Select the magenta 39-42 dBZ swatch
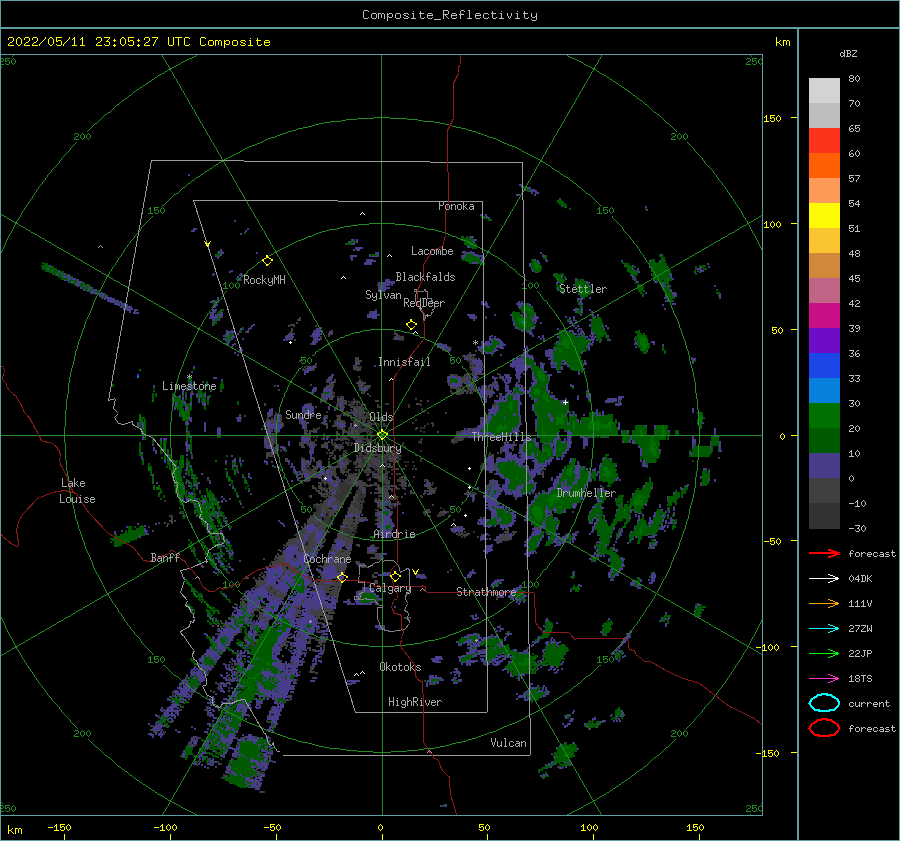 click(x=824, y=315)
